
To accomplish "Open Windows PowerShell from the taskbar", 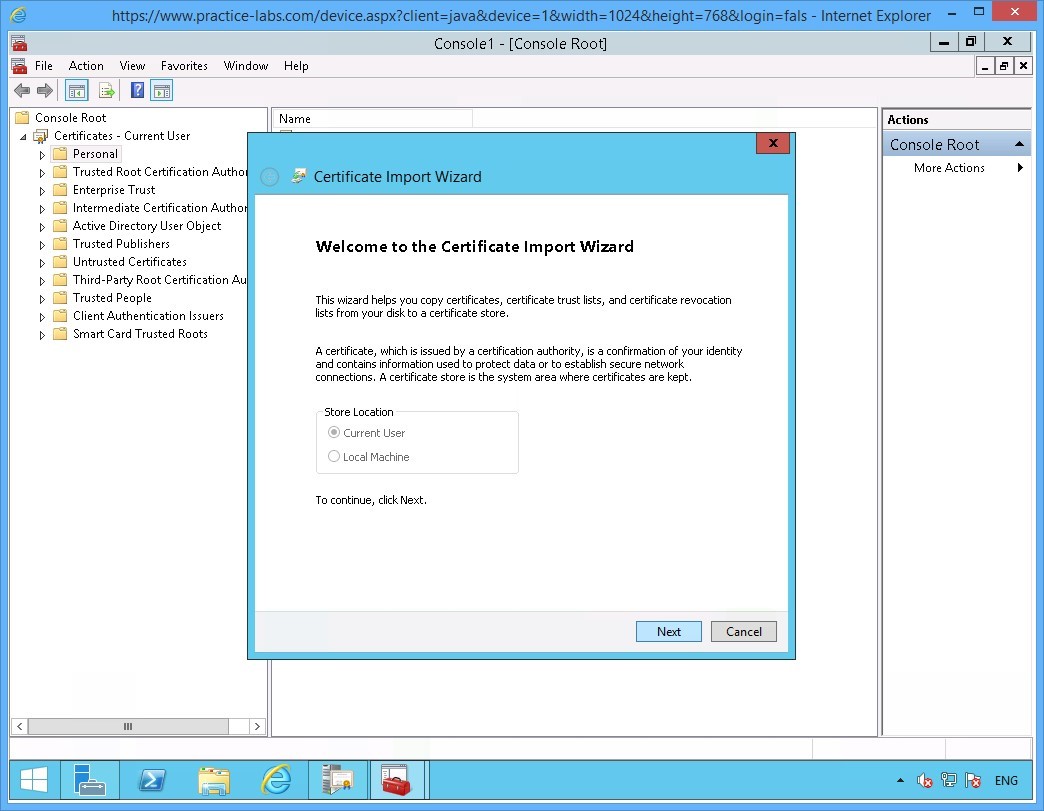I will click(x=152, y=780).
